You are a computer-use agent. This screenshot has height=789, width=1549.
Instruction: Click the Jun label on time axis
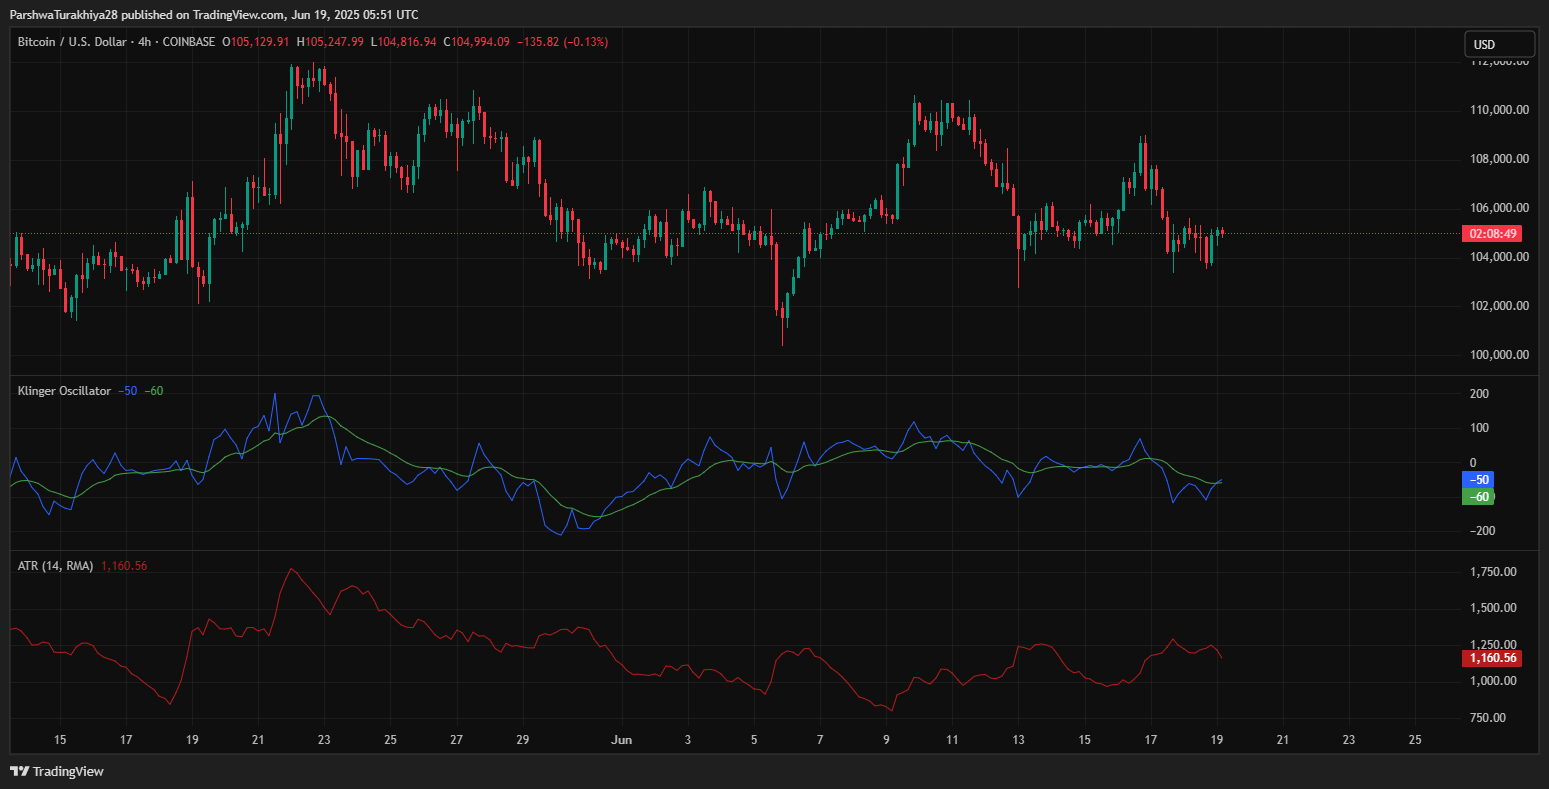coord(621,740)
